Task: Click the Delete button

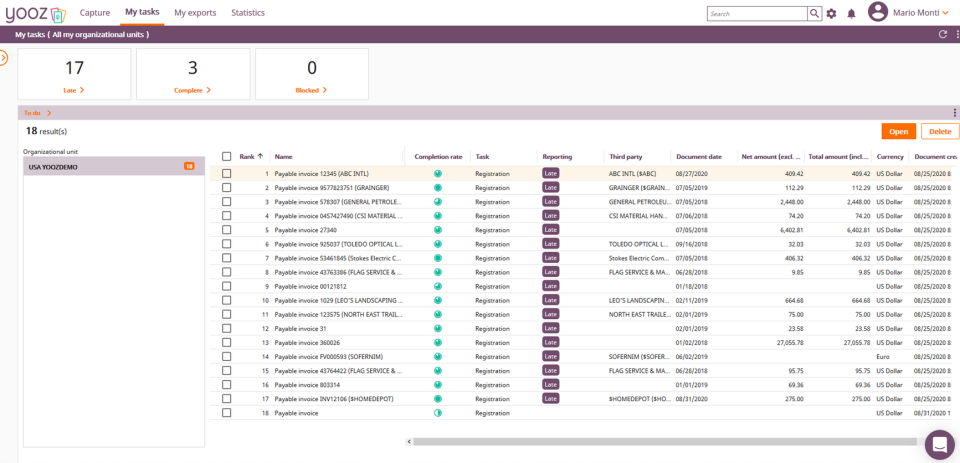Action: 940,131
